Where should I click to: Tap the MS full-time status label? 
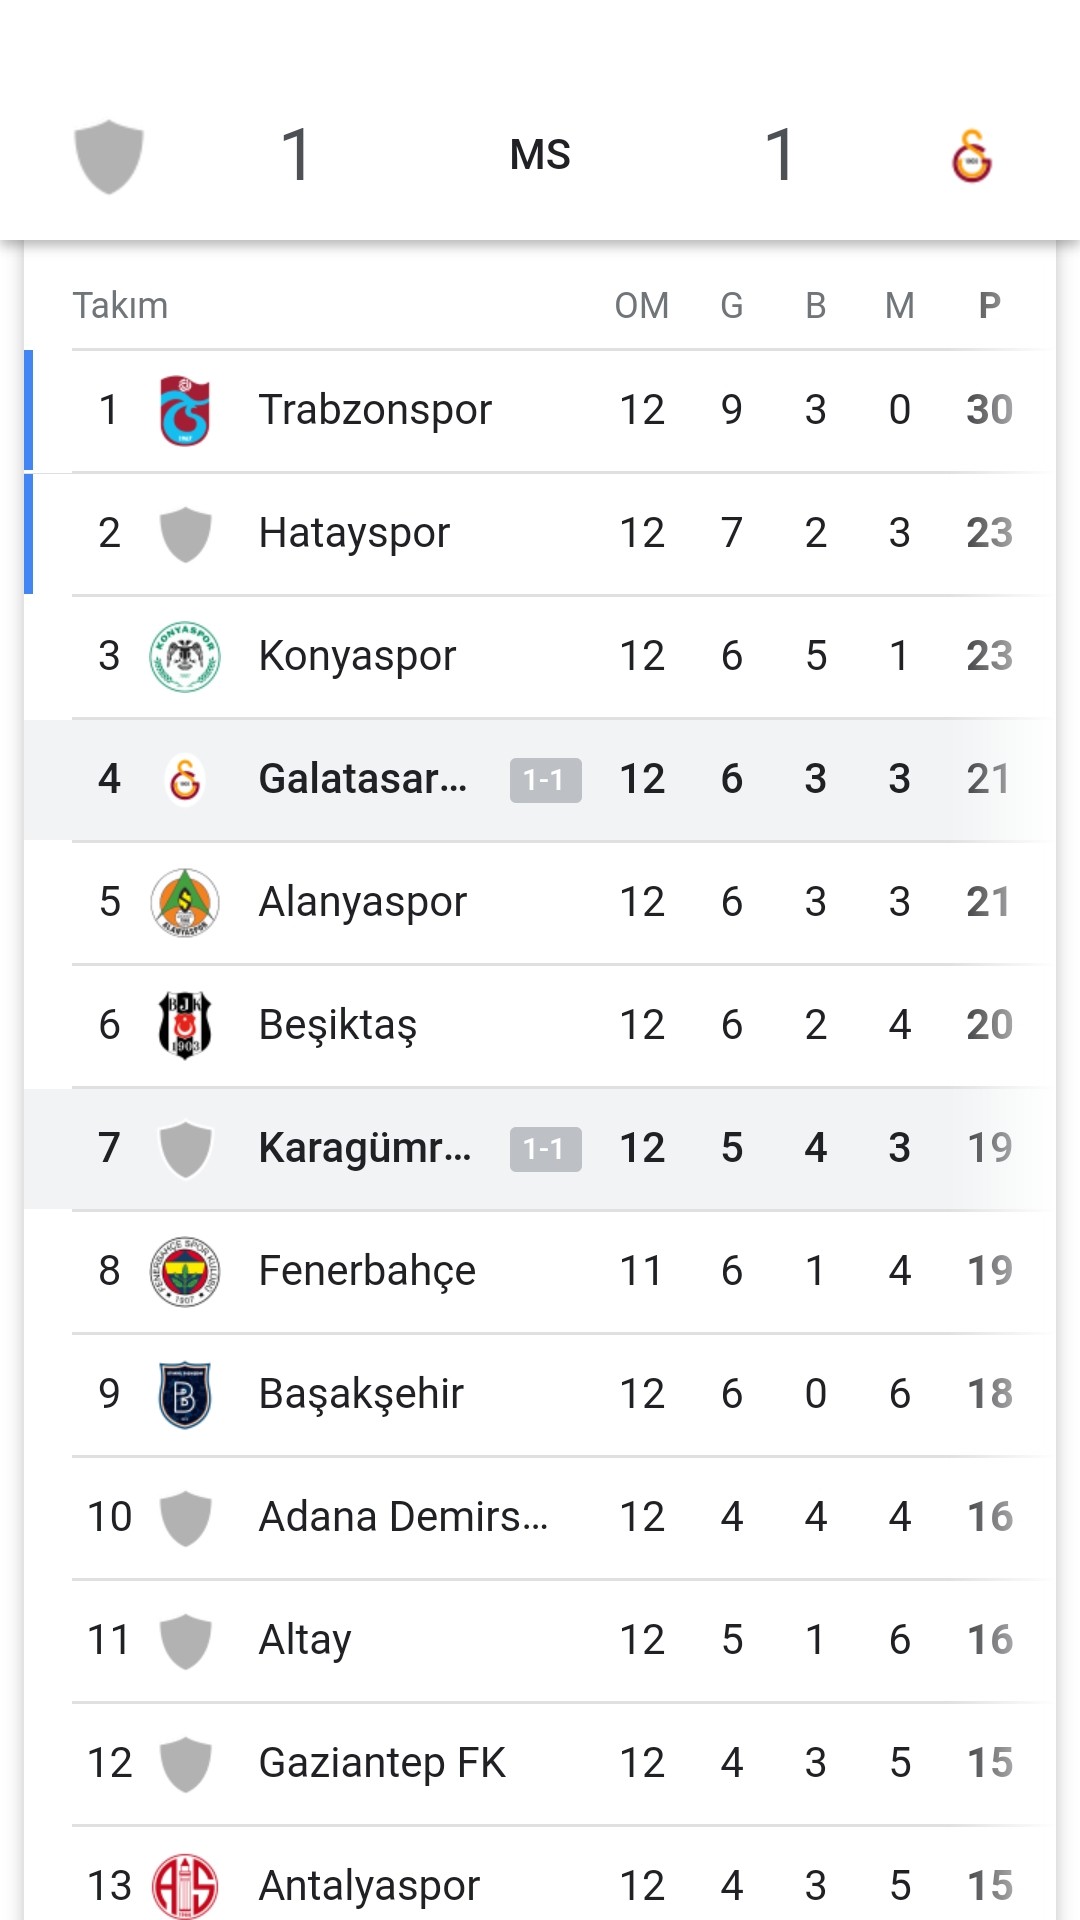540,155
